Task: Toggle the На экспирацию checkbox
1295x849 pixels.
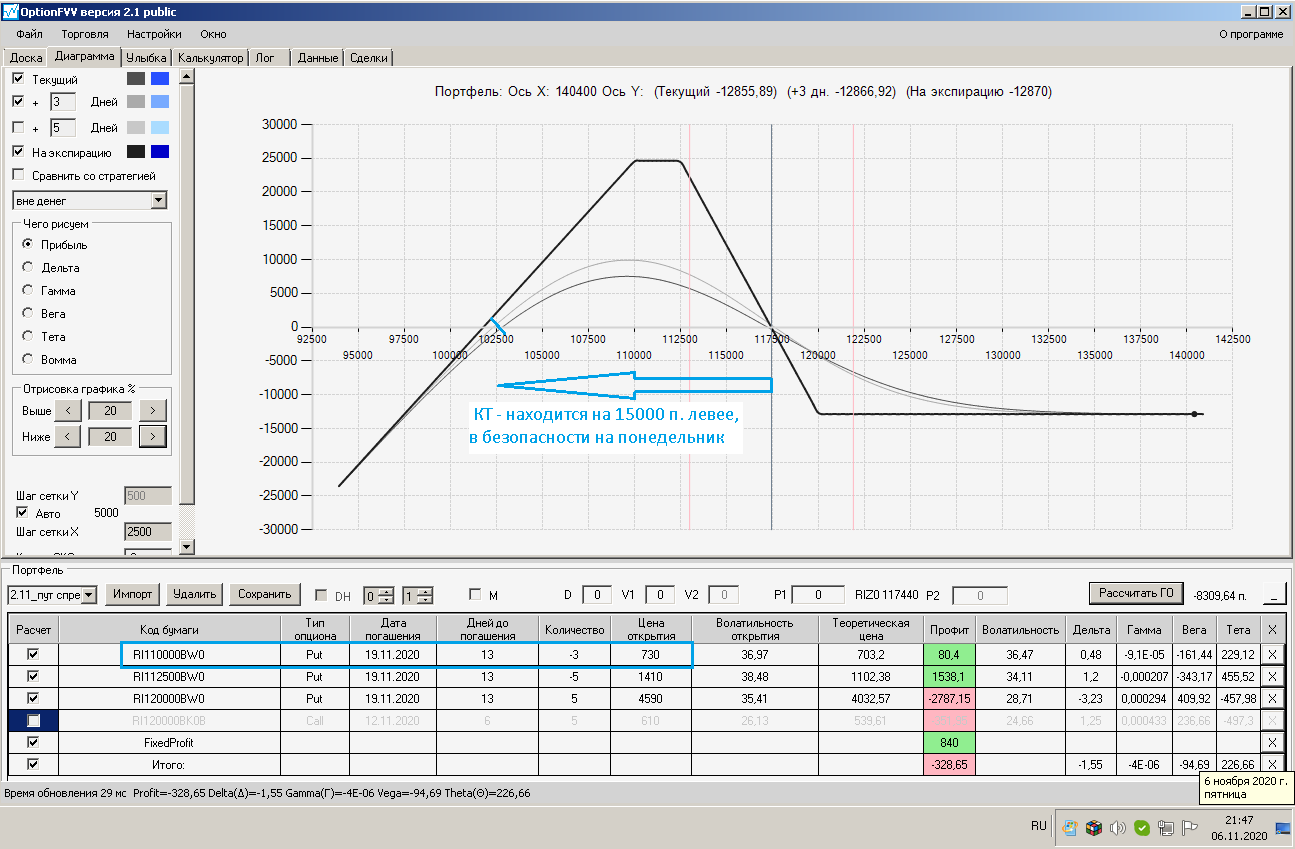Action: (x=18, y=152)
